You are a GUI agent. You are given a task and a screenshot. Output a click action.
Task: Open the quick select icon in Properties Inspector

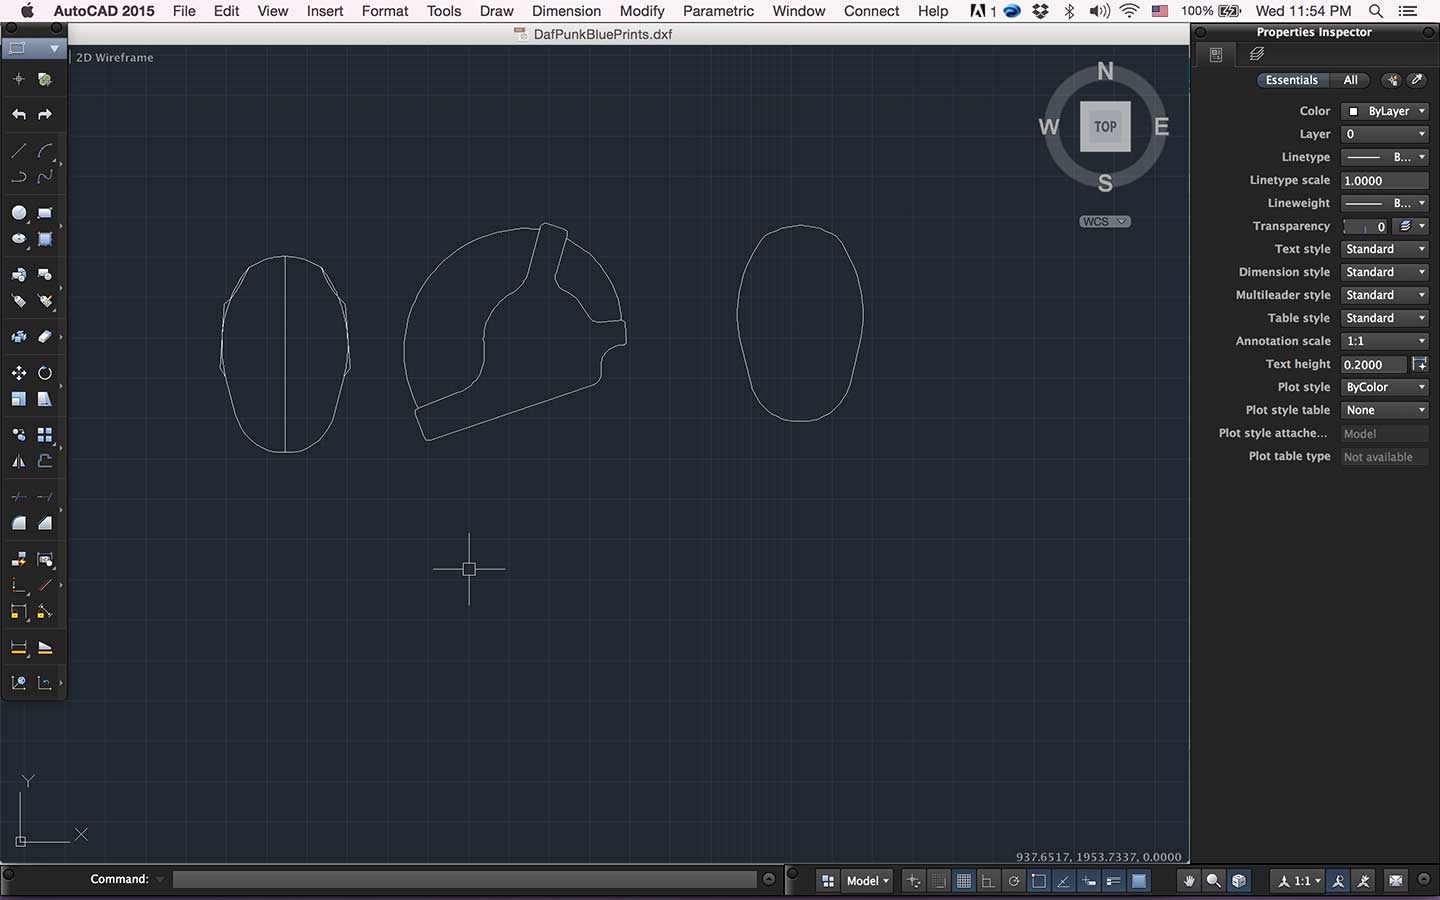[1392, 80]
